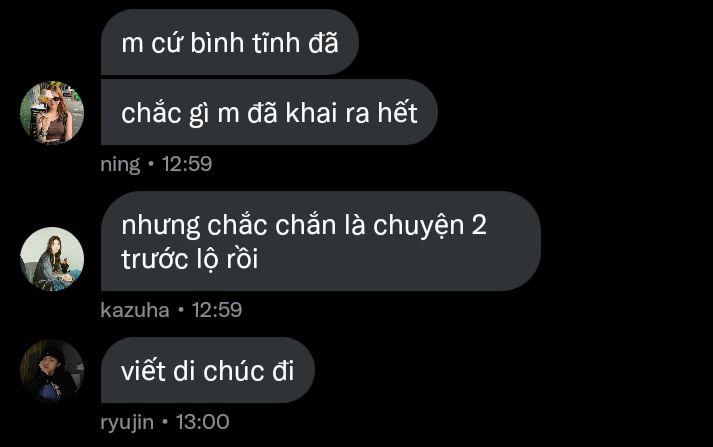The image size is (713, 447).
Task: Click the dot separator after ning
Action: pyautogui.click(x=151, y=164)
